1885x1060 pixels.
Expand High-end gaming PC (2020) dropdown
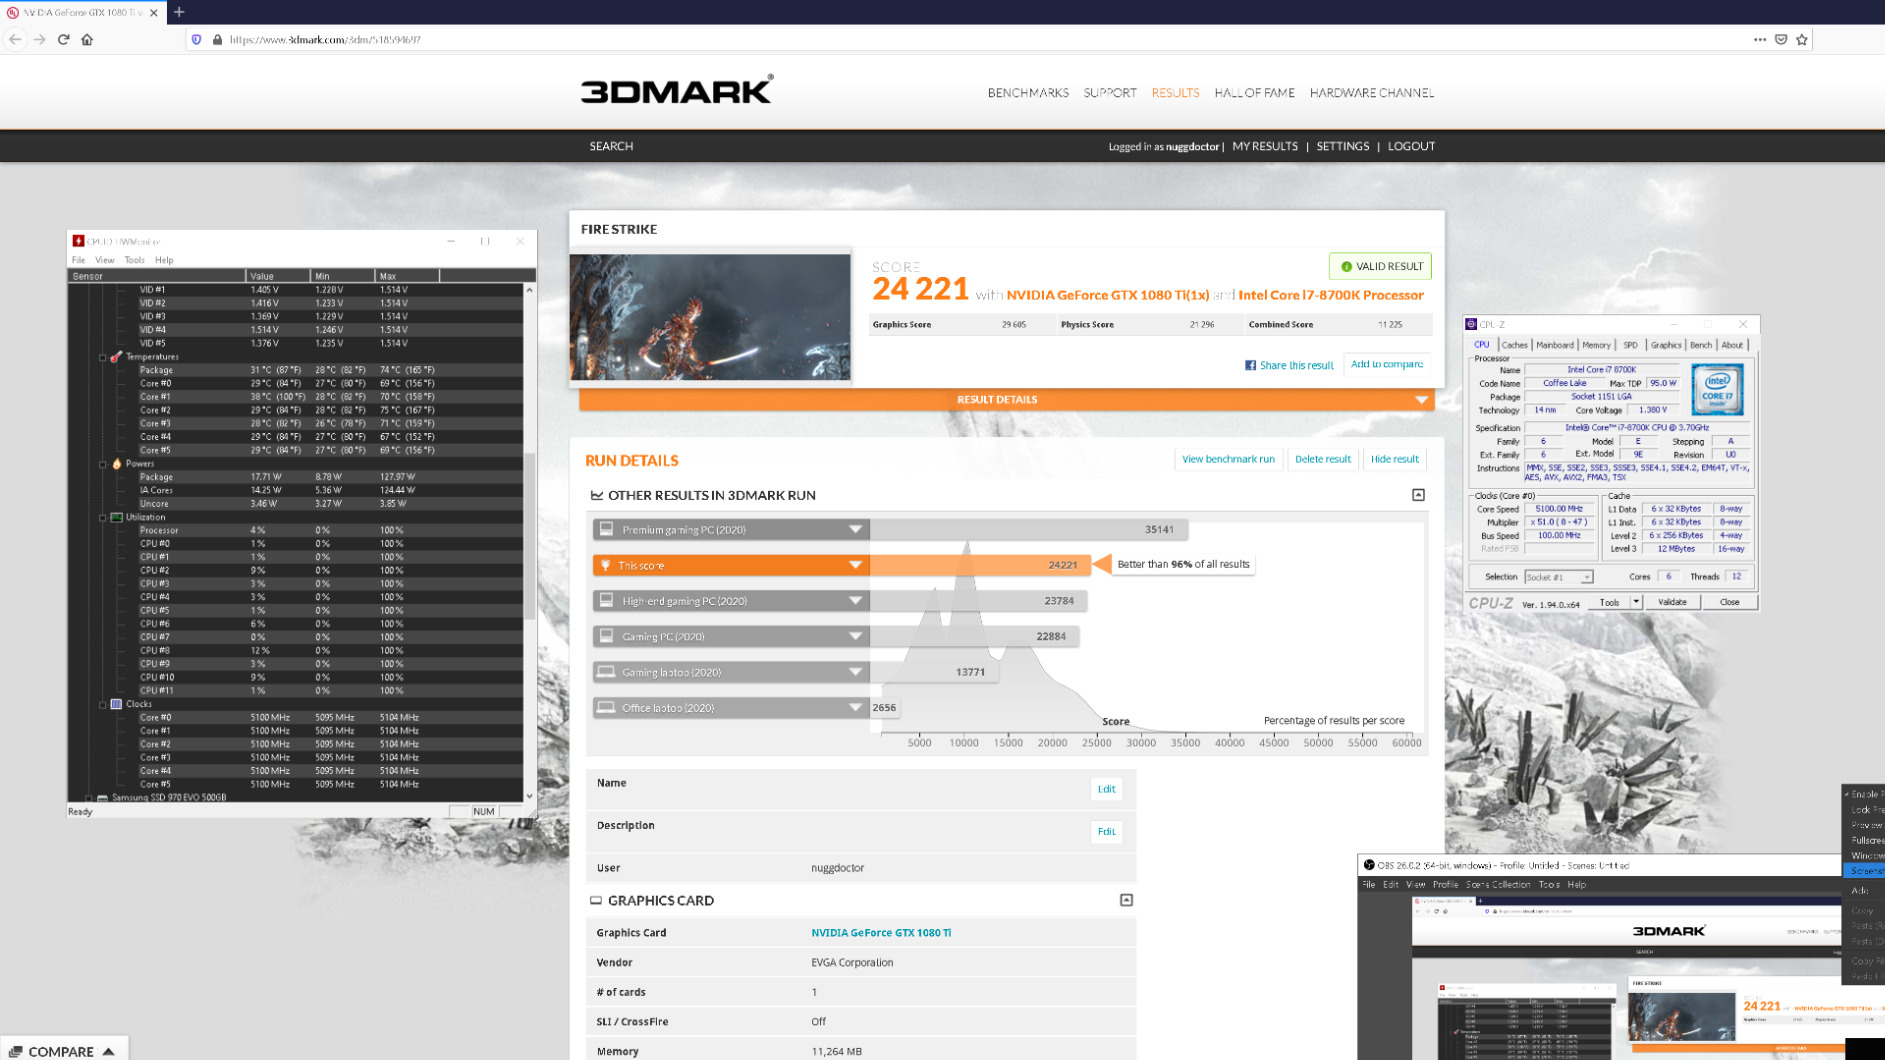click(855, 601)
